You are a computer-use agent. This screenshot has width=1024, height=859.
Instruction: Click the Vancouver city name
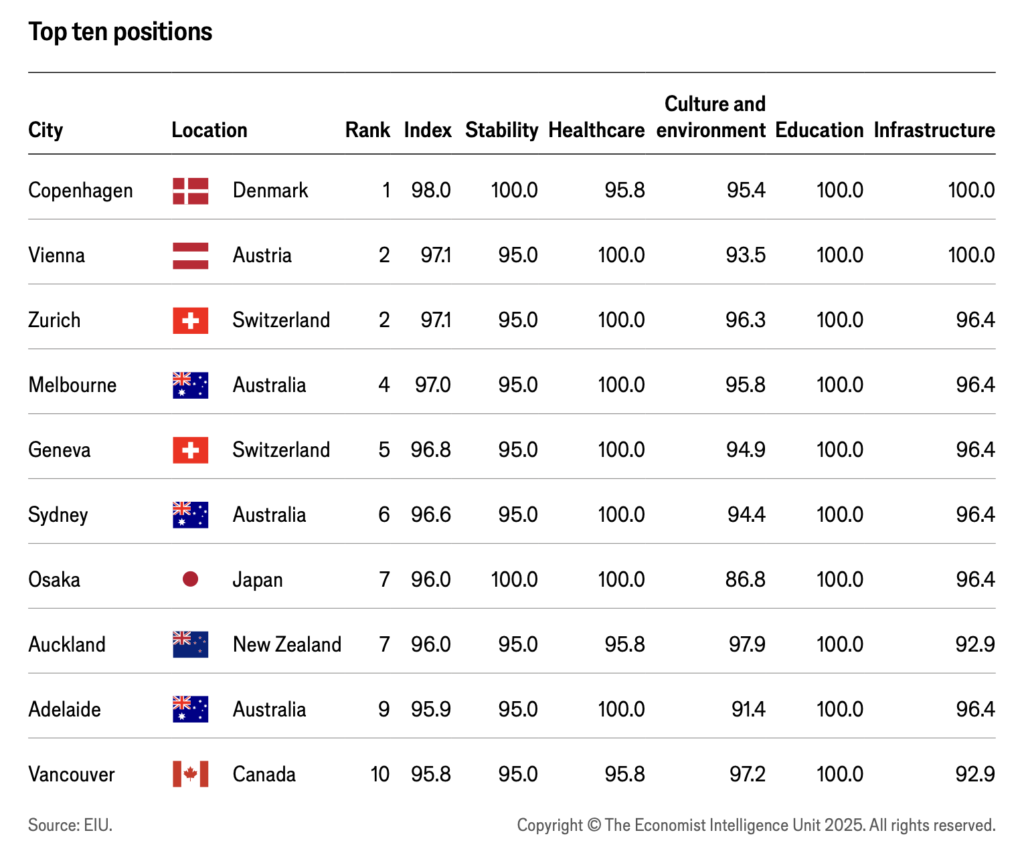tap(71, 774)
